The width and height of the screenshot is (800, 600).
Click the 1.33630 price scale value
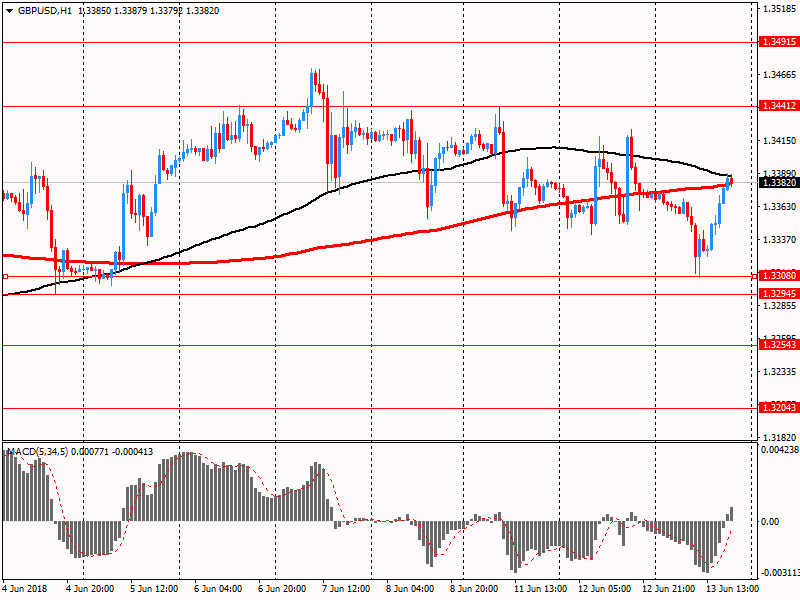pos(779,207)
